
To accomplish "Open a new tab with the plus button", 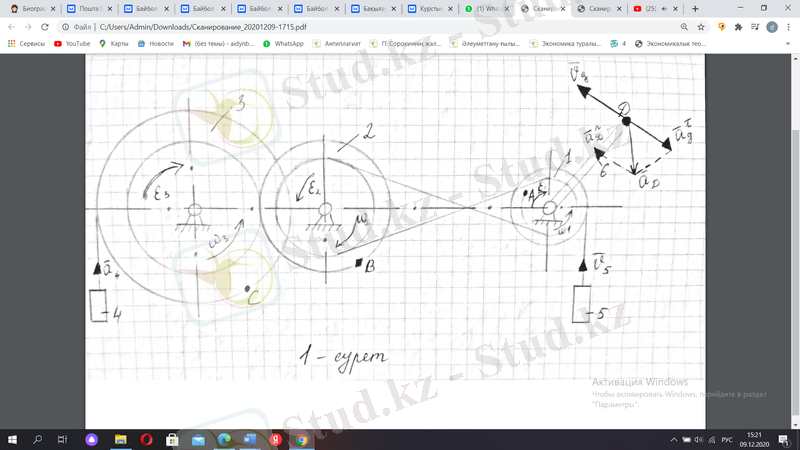I will 695,9.
